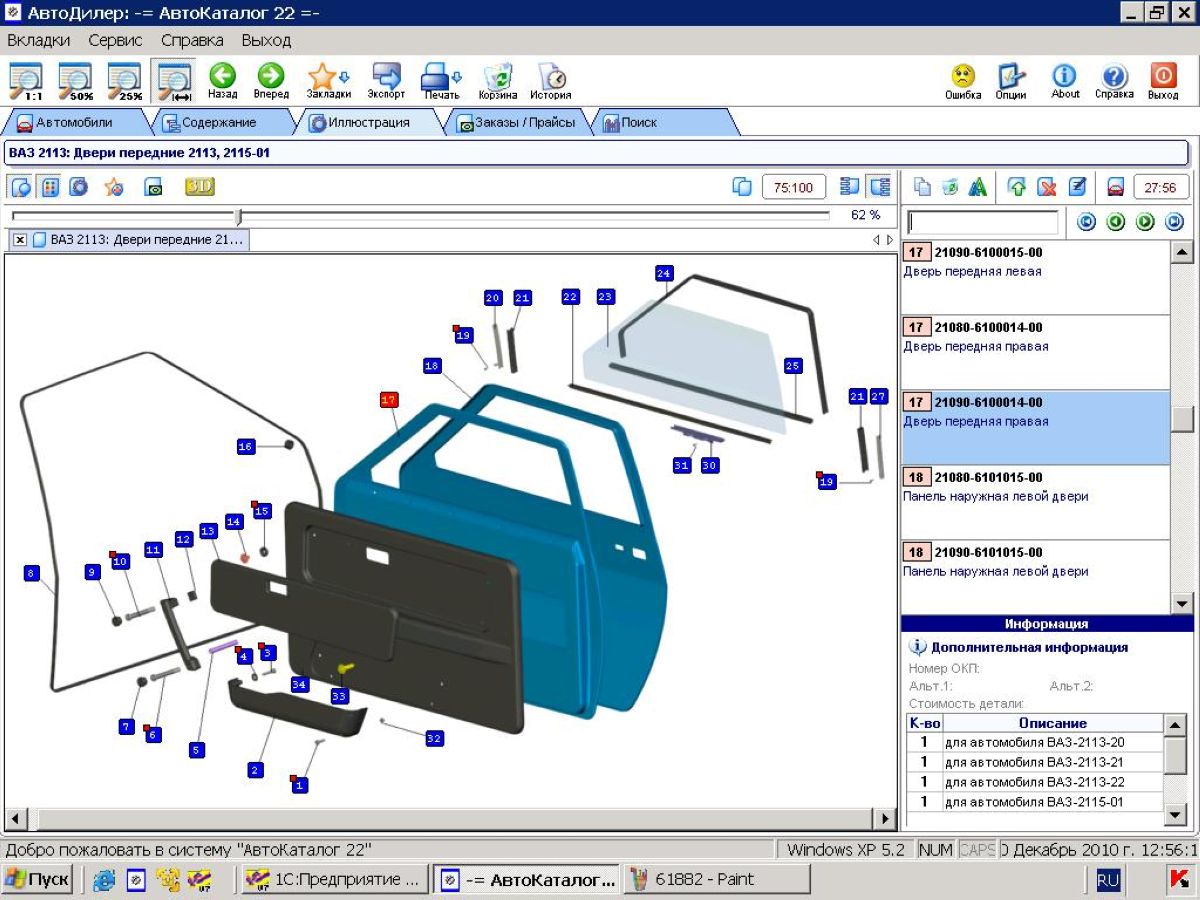
Task: Click red callout 17 on the door
Action: [389, 400]
